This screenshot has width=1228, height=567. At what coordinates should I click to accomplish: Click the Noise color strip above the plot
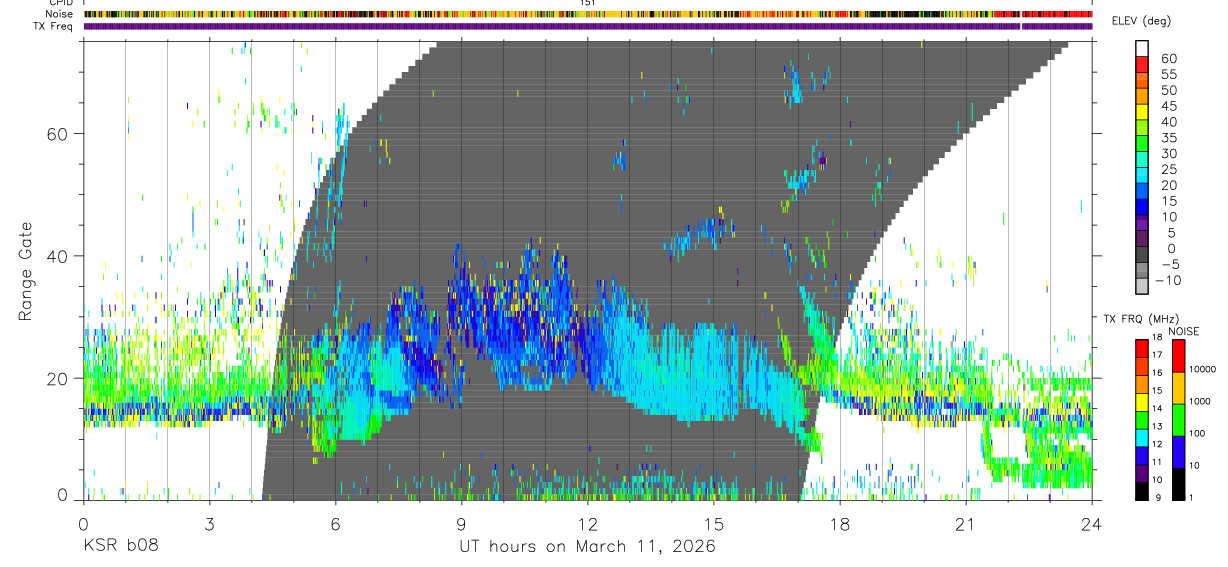click(588, 14)
